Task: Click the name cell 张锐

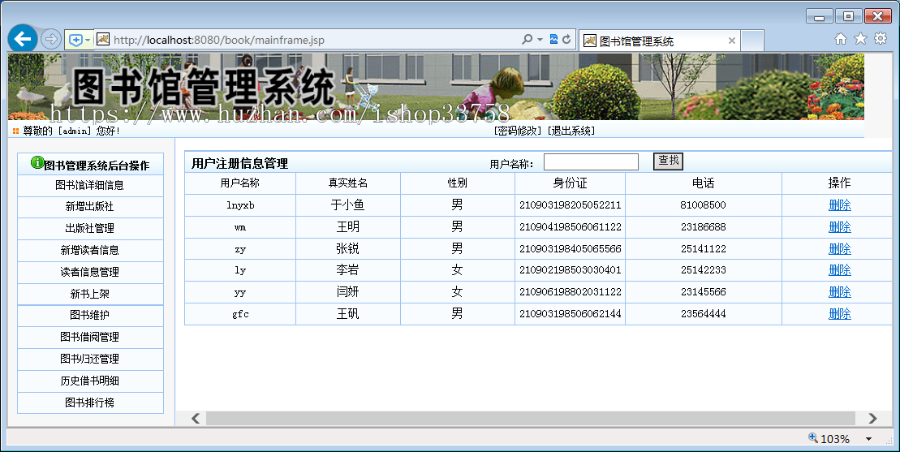Action: pos(348,249)
